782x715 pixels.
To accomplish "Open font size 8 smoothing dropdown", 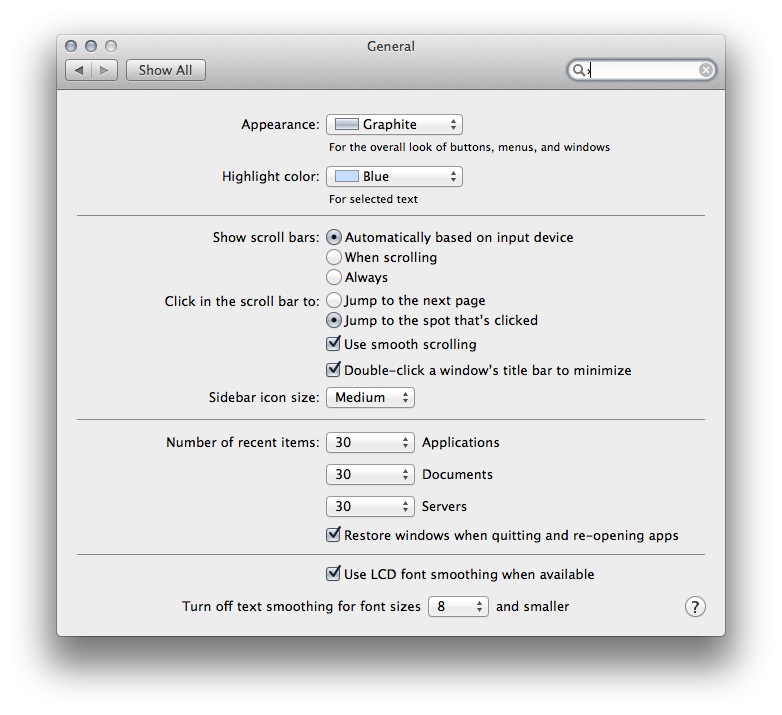I will coord(458,606).
